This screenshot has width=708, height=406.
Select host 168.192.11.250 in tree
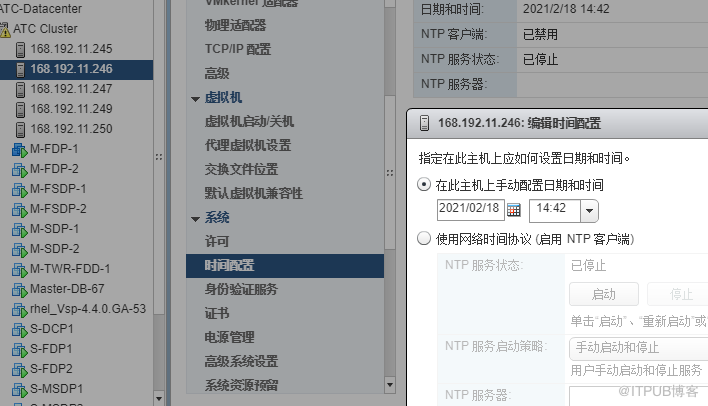(x=71, y=129)
